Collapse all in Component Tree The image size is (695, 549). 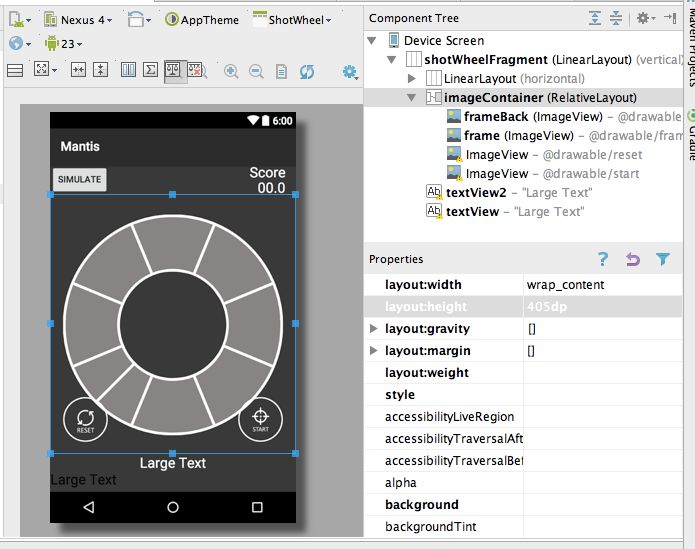[616, 18]
